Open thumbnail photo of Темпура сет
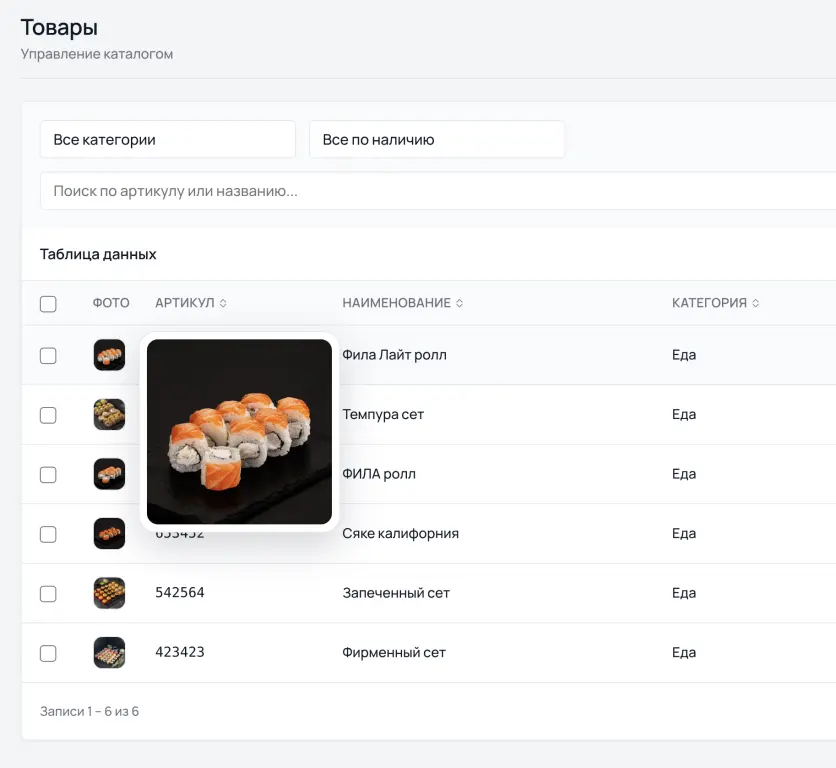The height and width of the screenshot is (768, 836). pyautogui.click(x=109, y=414)
